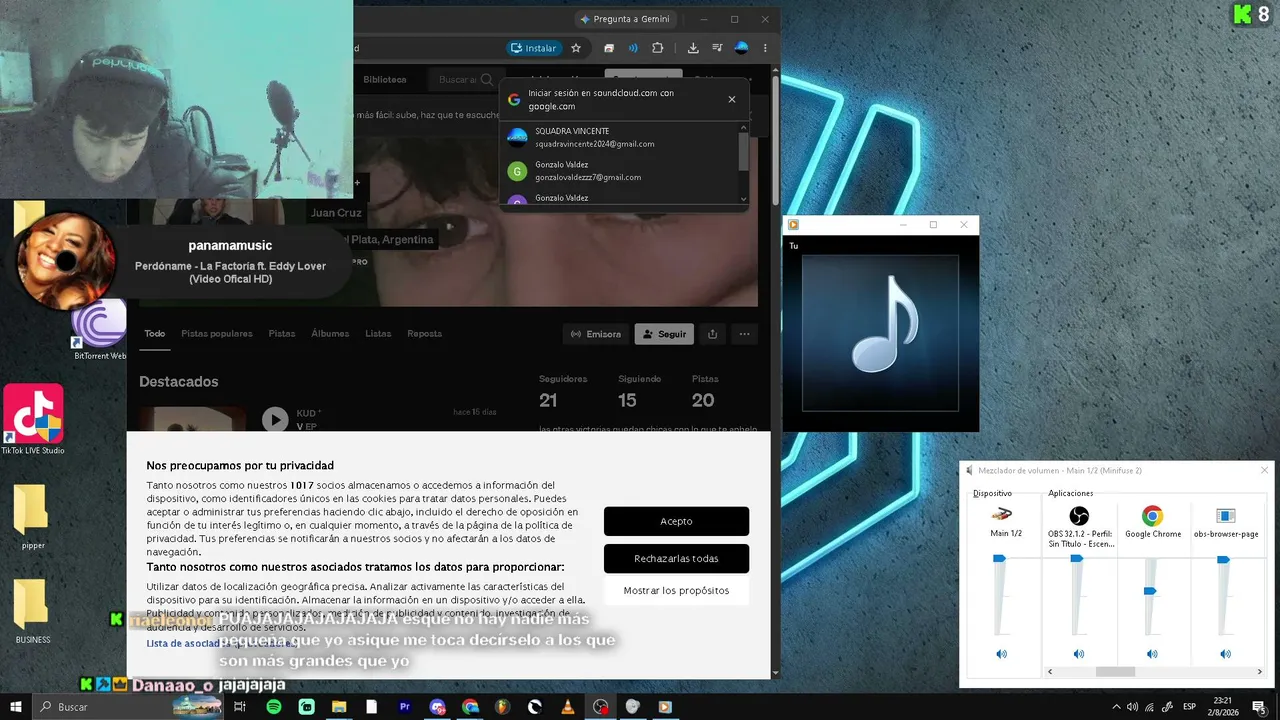1280x720 pixels.
Task: Click the search magnifier in SoundCloud's header
Action: [487, 80]
